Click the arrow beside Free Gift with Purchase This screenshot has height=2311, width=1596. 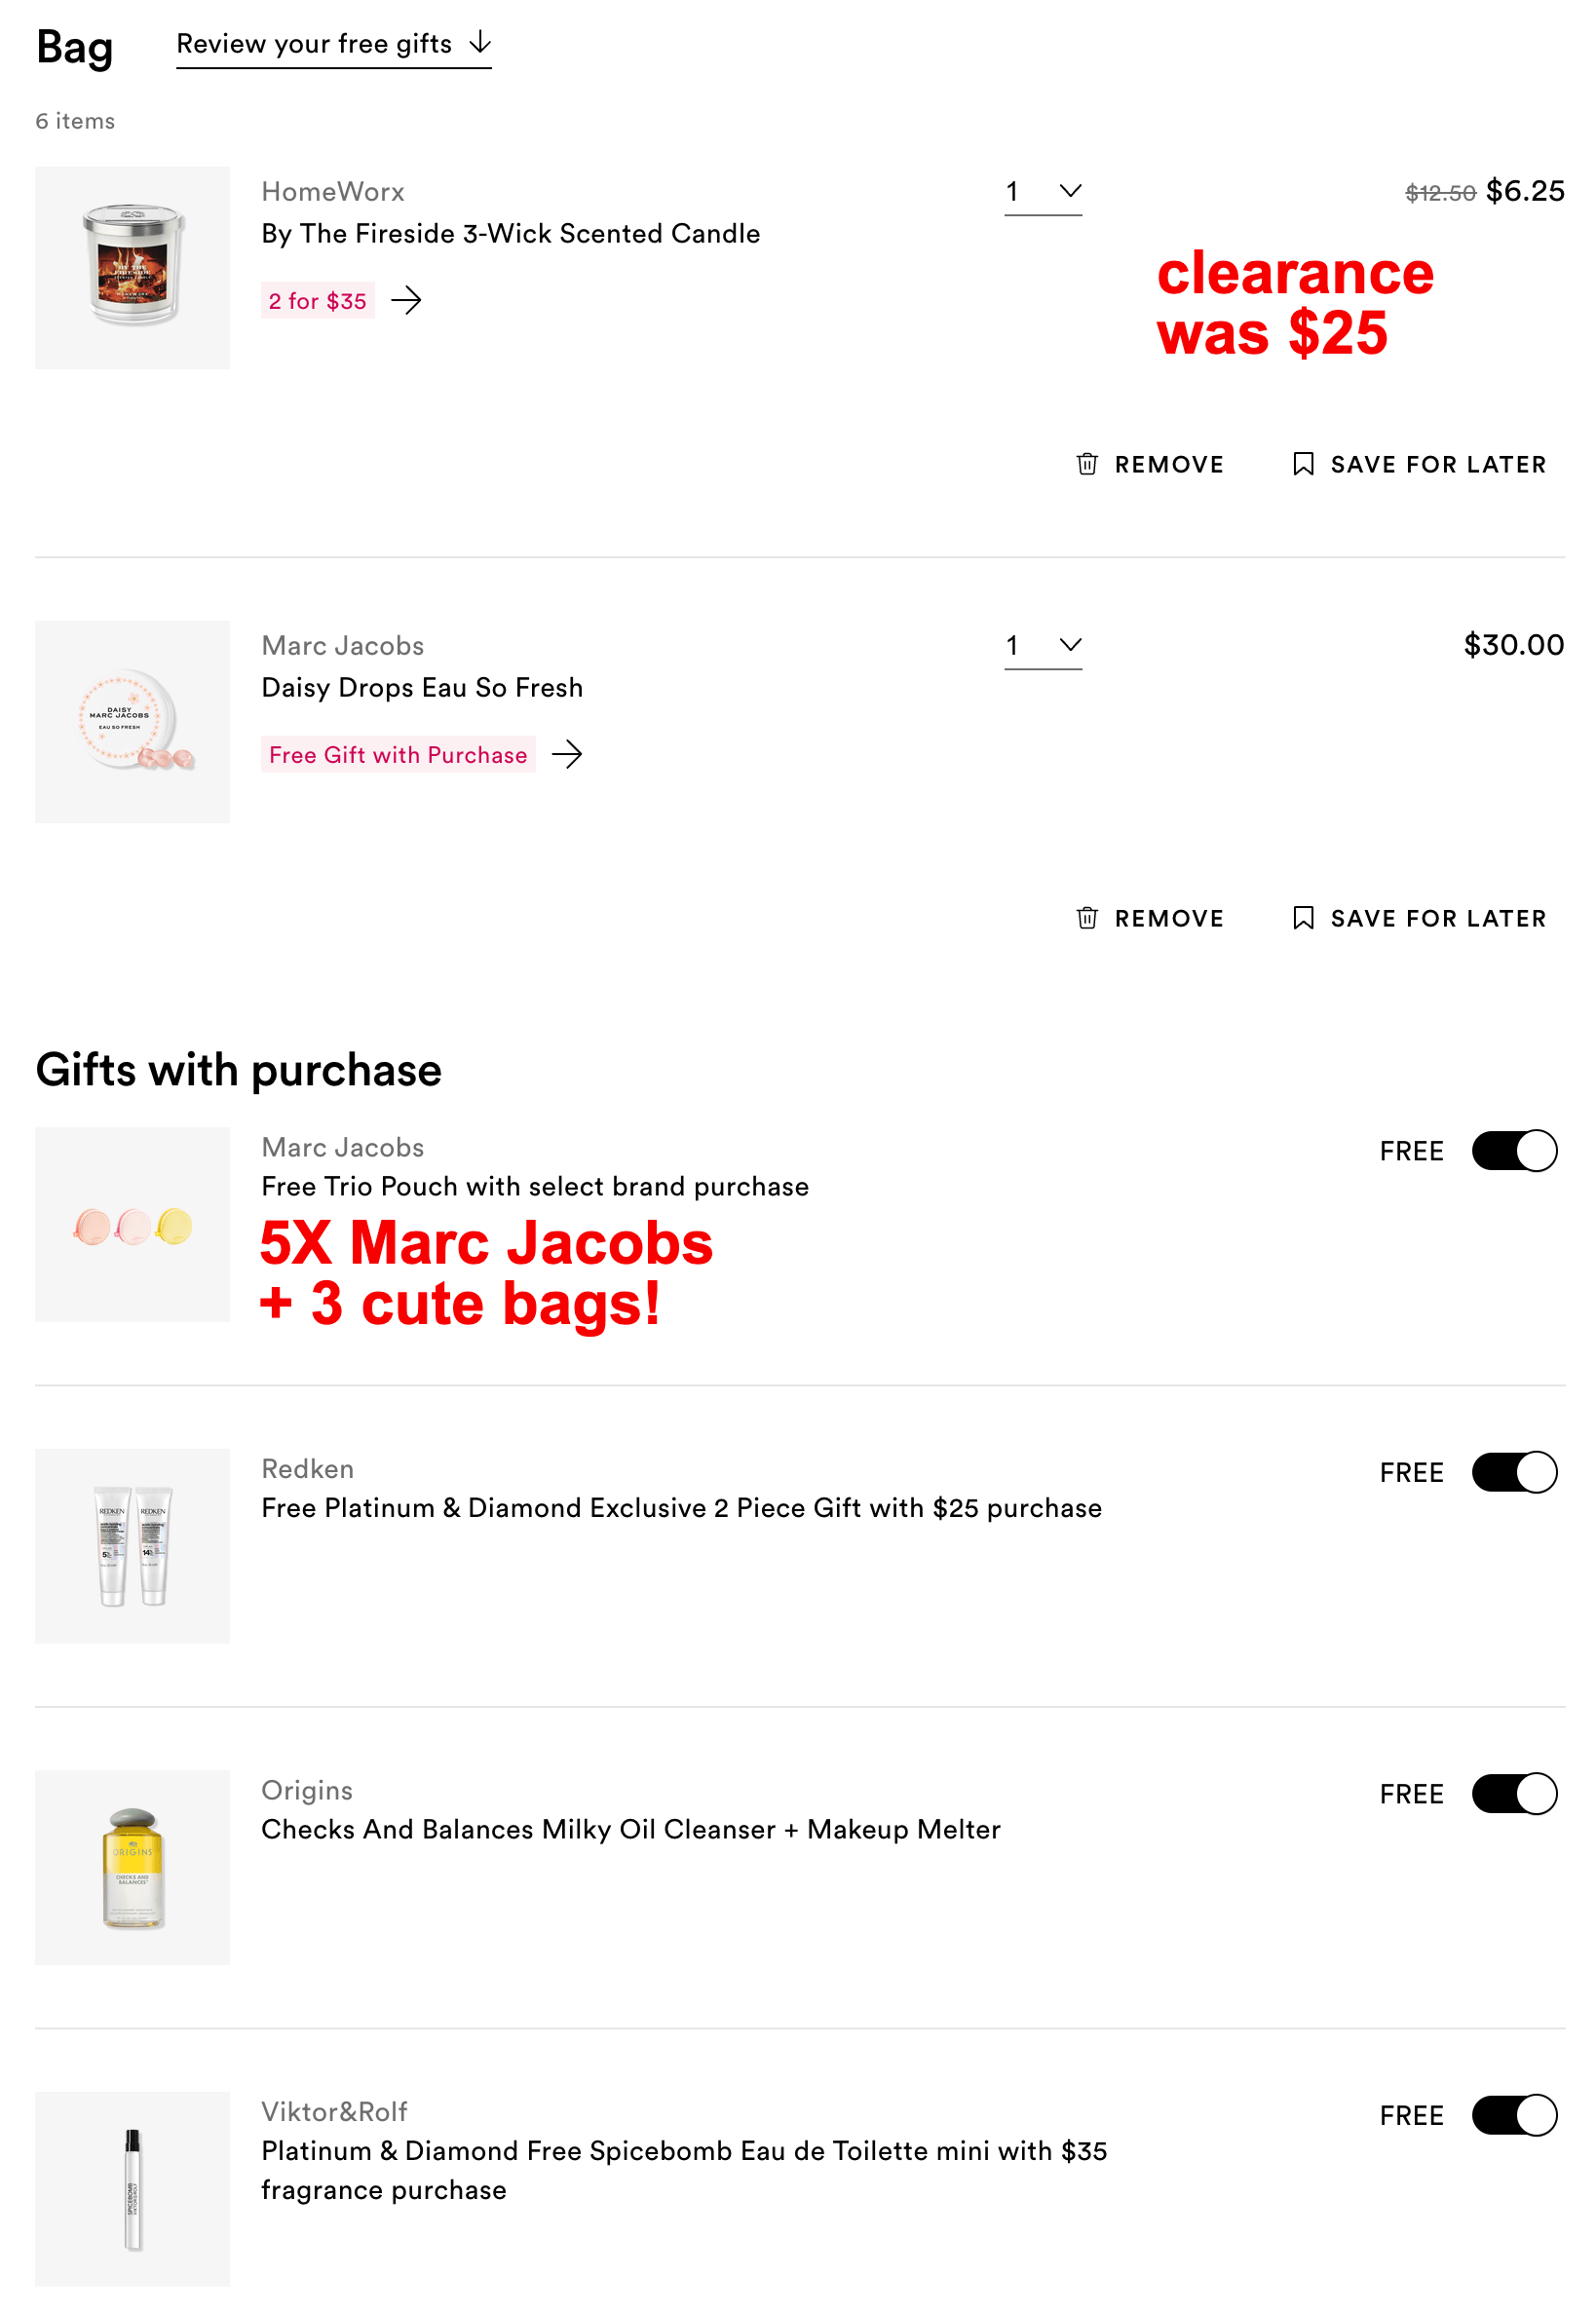(x=569, y=755)
